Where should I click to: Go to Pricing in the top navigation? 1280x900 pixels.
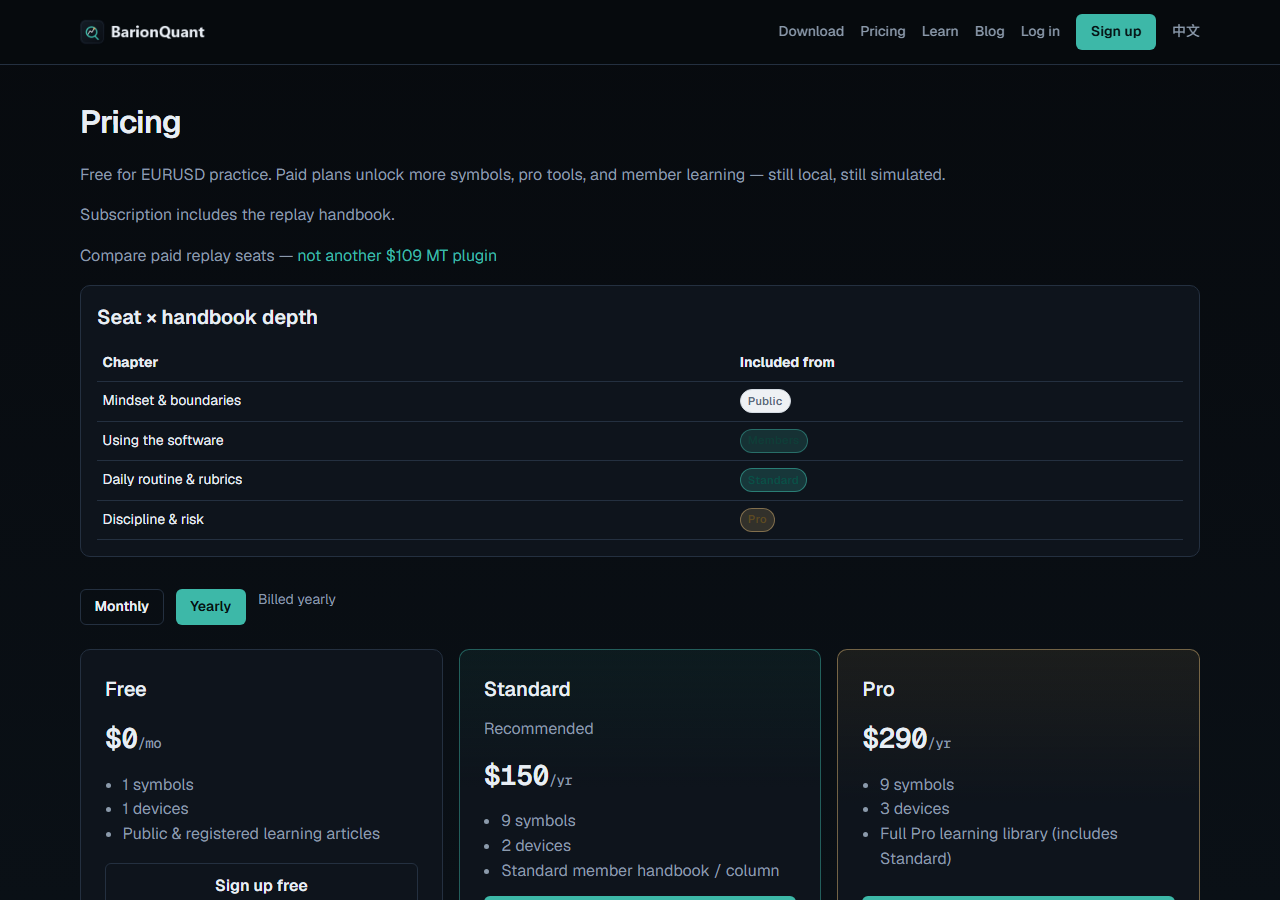pyautogui.click(x=883, y=32)
